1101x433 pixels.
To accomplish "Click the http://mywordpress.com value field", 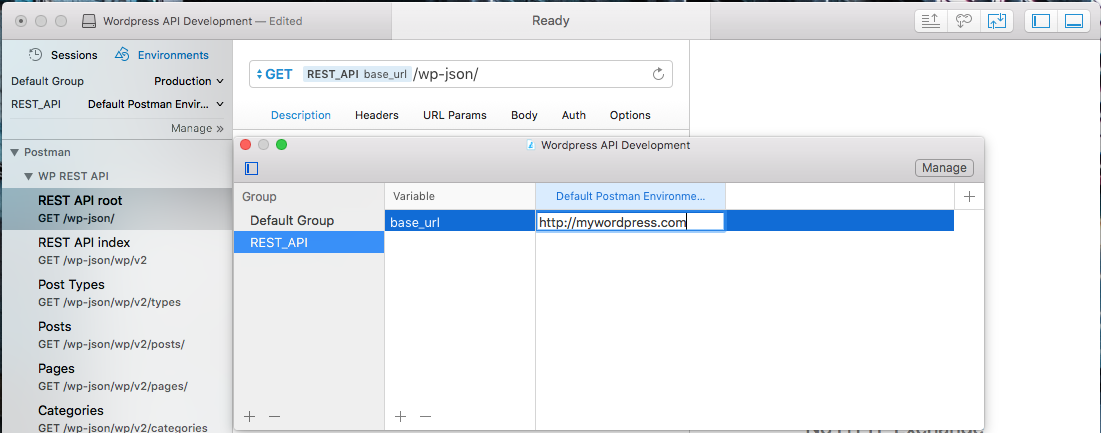I will click(630, 222).
